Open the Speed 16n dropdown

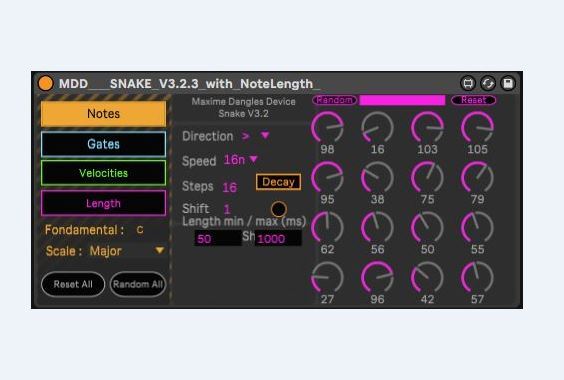coord(241,159)
